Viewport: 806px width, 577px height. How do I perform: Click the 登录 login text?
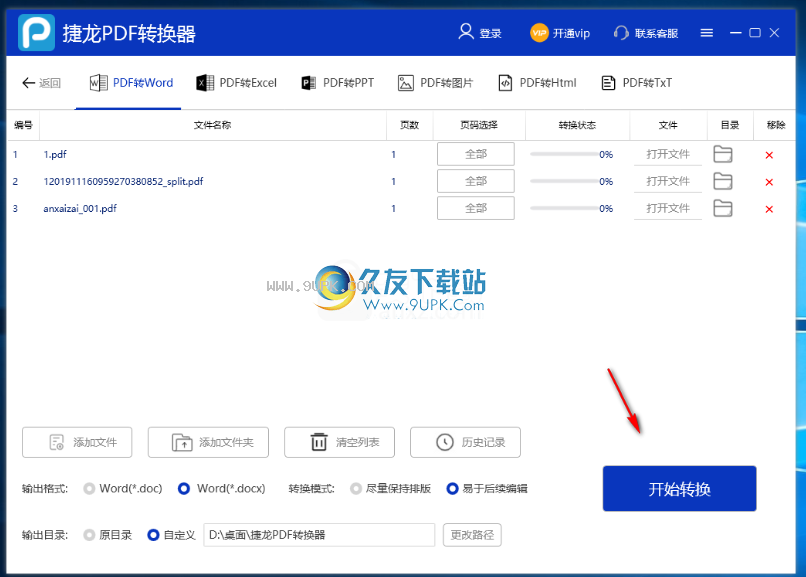pyautogui.click(x=490, y=33)
